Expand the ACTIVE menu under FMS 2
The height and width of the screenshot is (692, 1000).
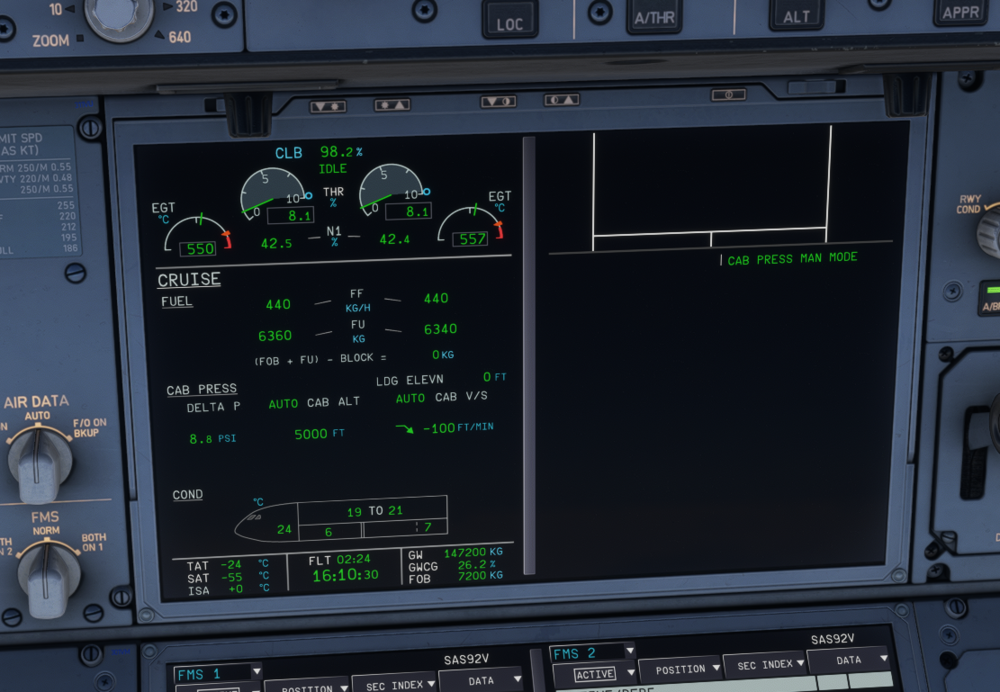[600, 675]
